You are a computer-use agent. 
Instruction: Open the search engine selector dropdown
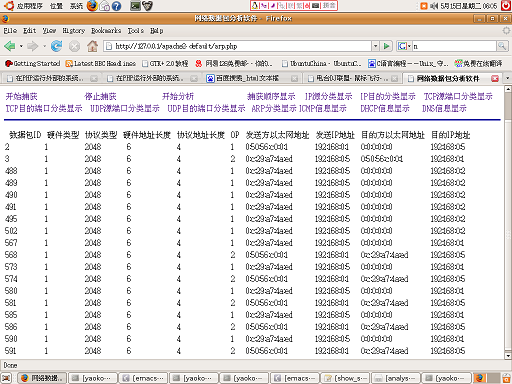[410, 46]
